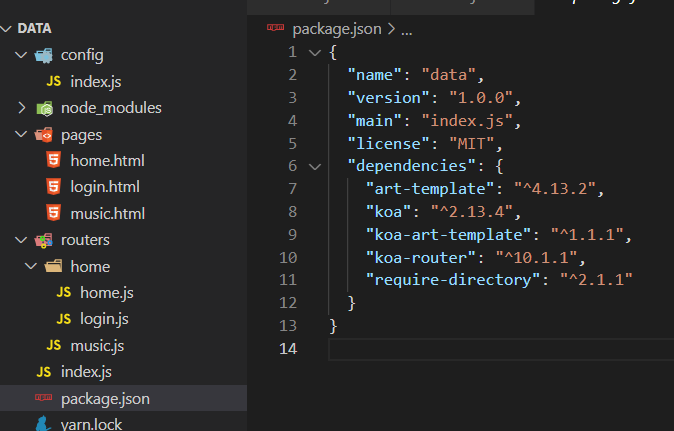The image size is (674, 431).
Task: Click the node_modules folder icon
Action: pyautogui.click(x=44, y=108)
